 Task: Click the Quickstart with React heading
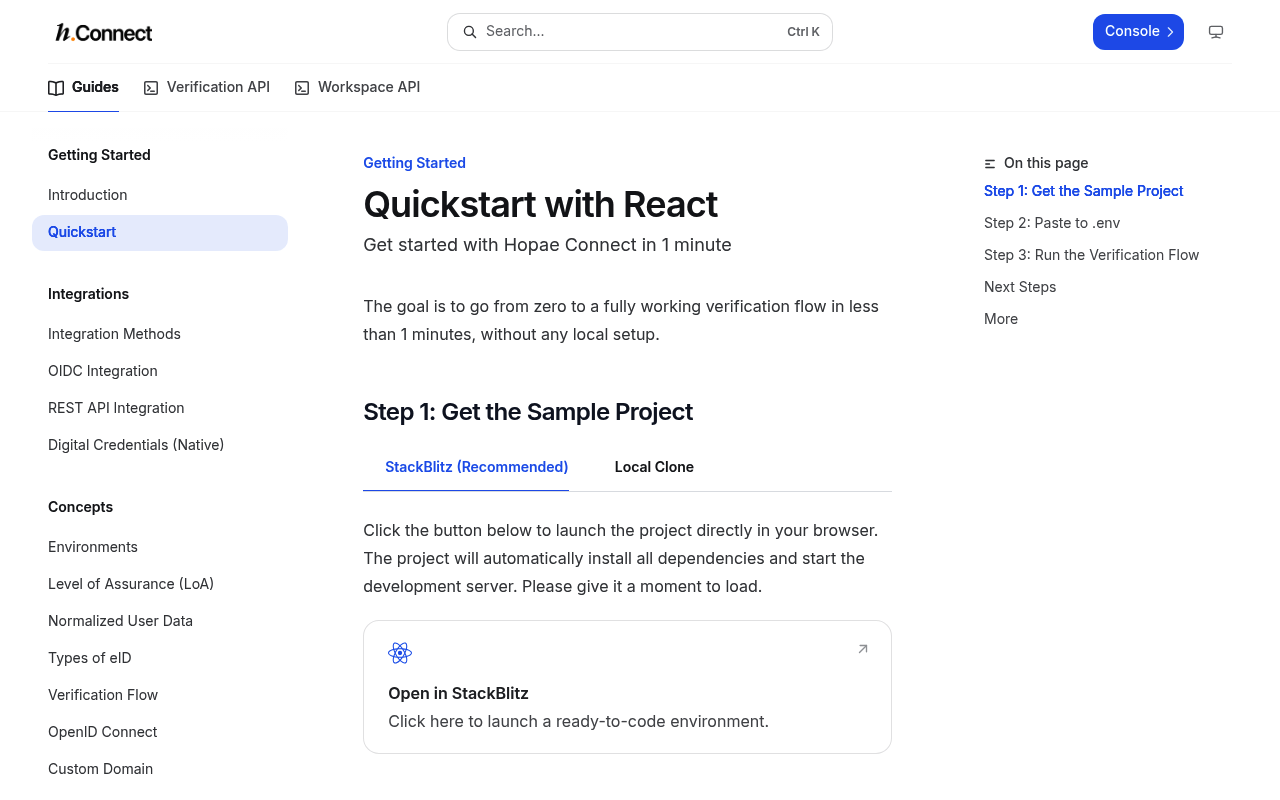coord(540,204)
